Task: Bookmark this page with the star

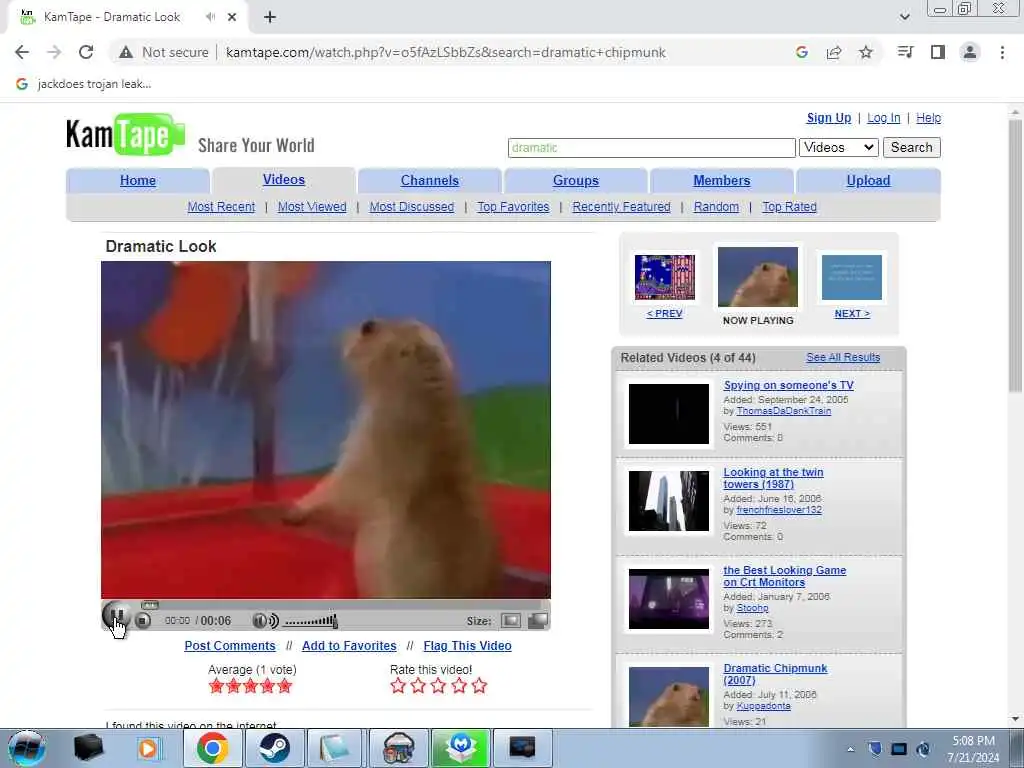Action: tap(865, 52)
